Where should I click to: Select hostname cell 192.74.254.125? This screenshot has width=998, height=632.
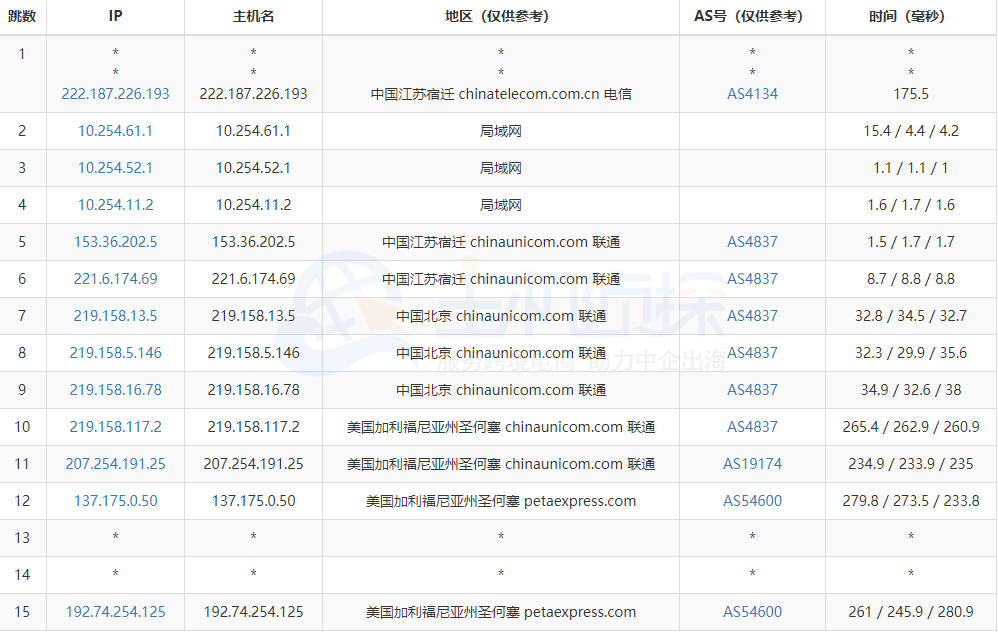pos(253,612)
